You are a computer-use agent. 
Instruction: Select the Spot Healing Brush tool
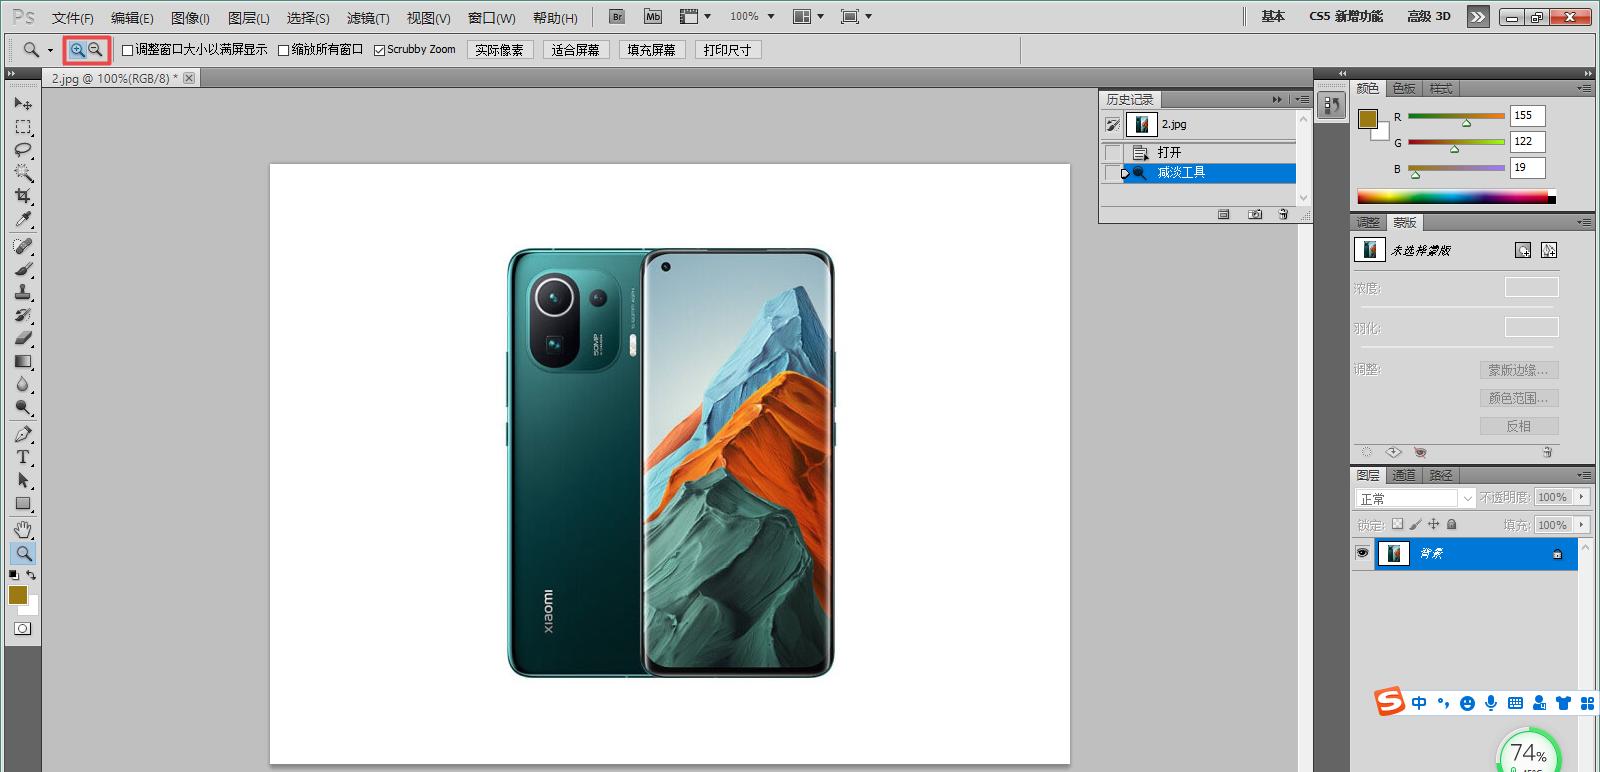coord(23,246)
